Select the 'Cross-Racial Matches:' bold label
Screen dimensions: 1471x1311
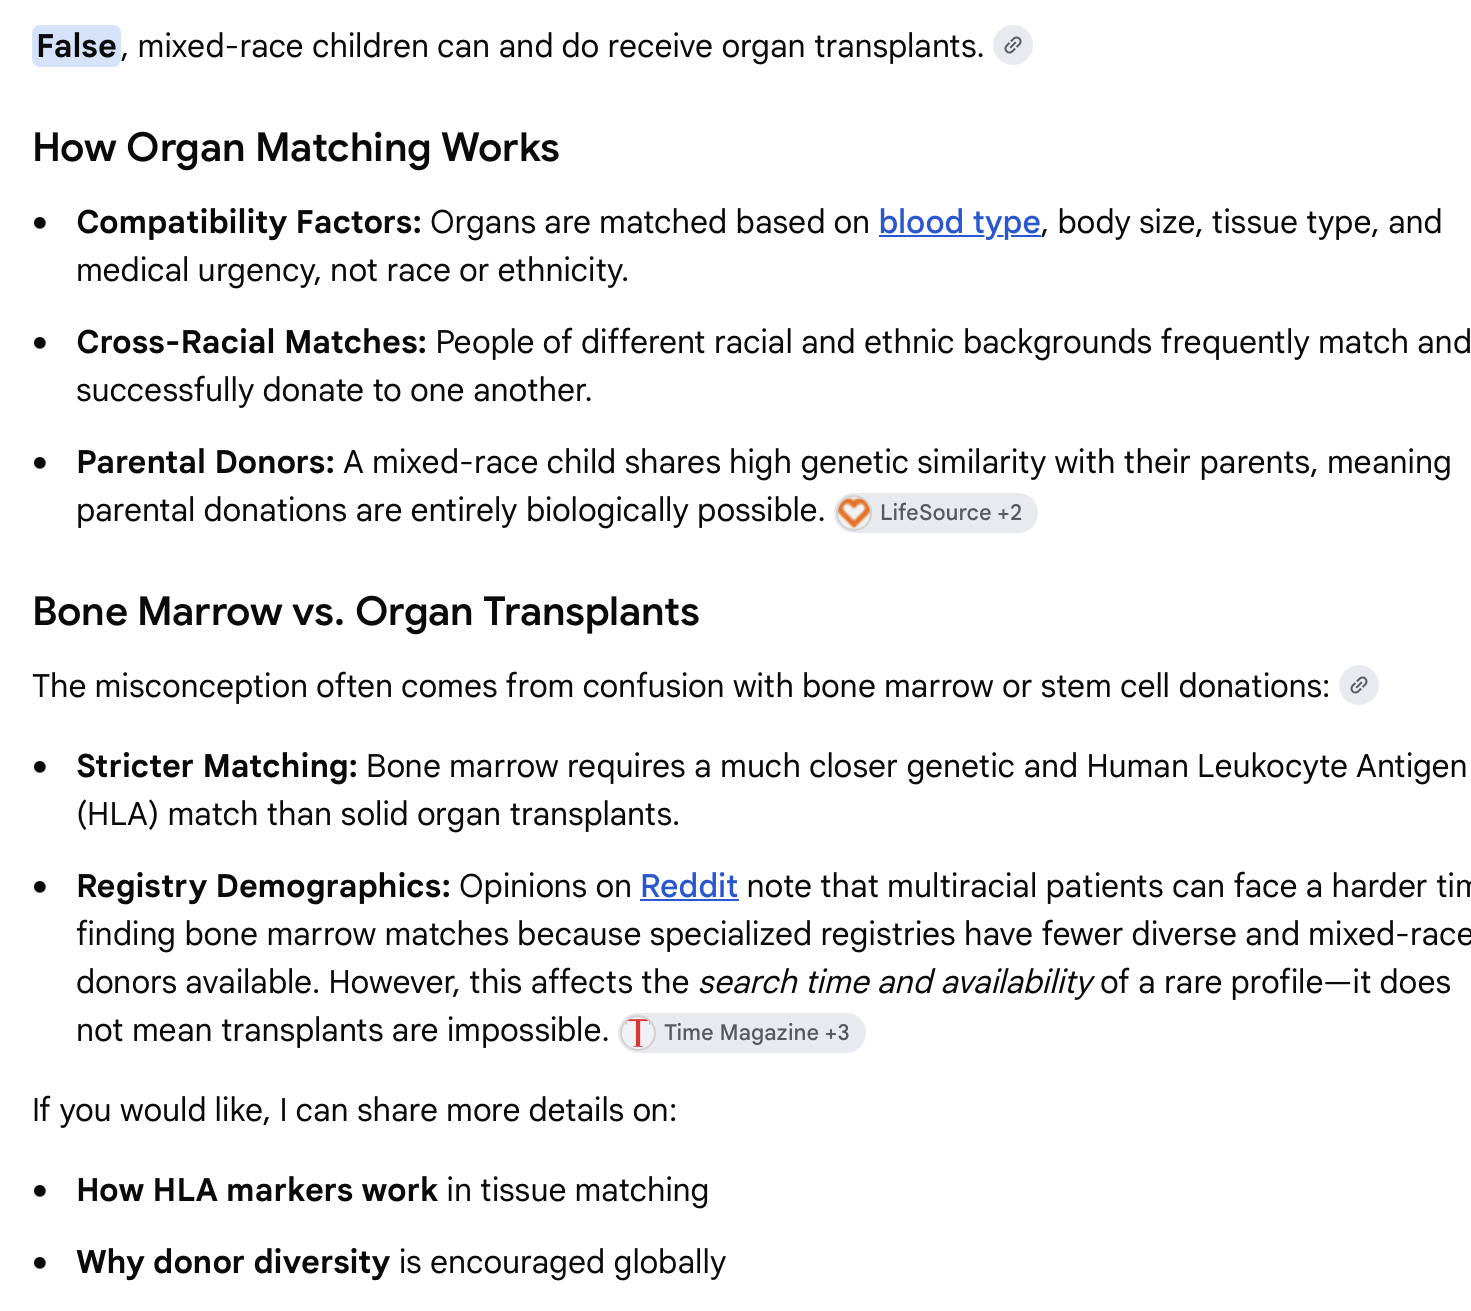pos(252,342)
